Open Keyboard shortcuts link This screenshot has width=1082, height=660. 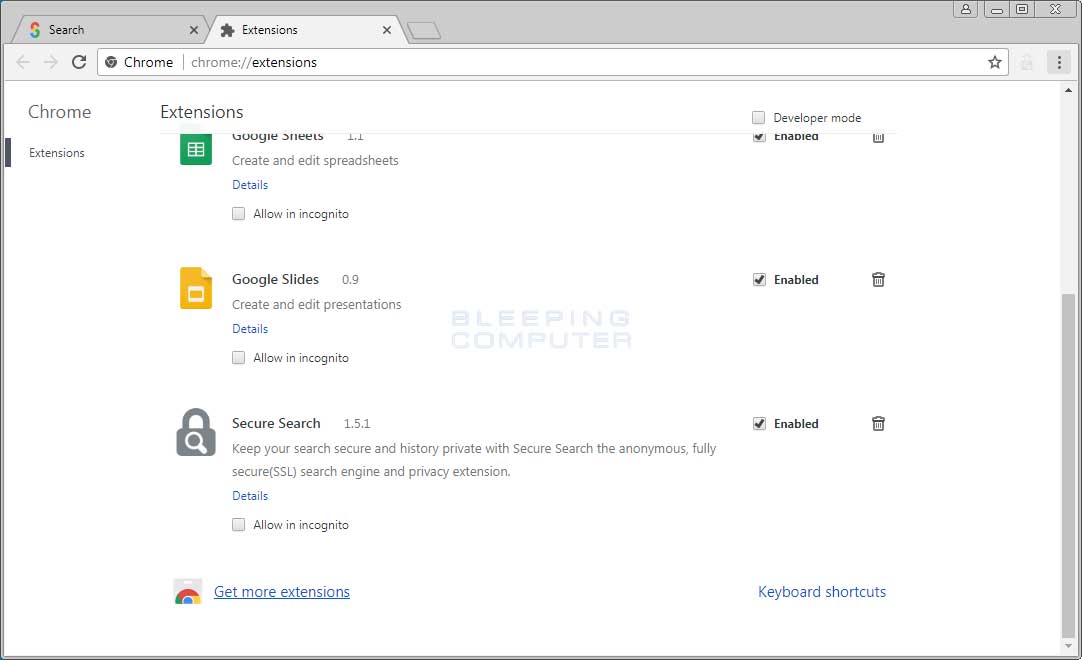click(822, 592)
